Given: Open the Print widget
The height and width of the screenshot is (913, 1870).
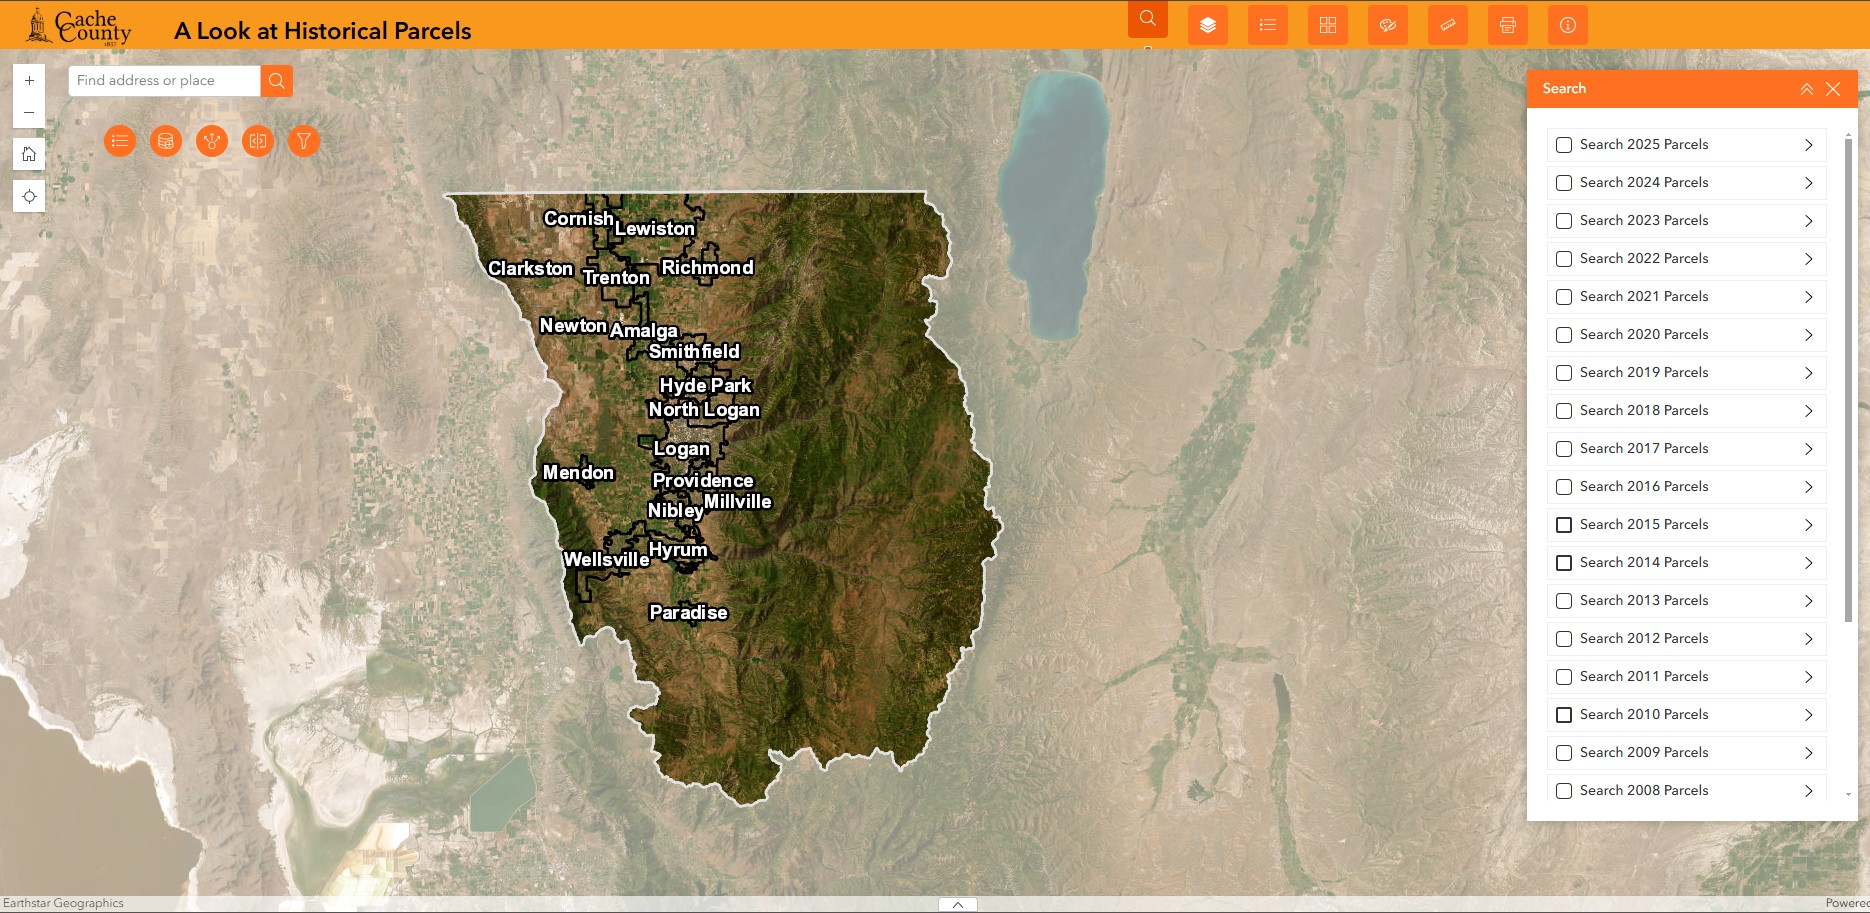Looking at the screenshot, I should point(1507,25).
